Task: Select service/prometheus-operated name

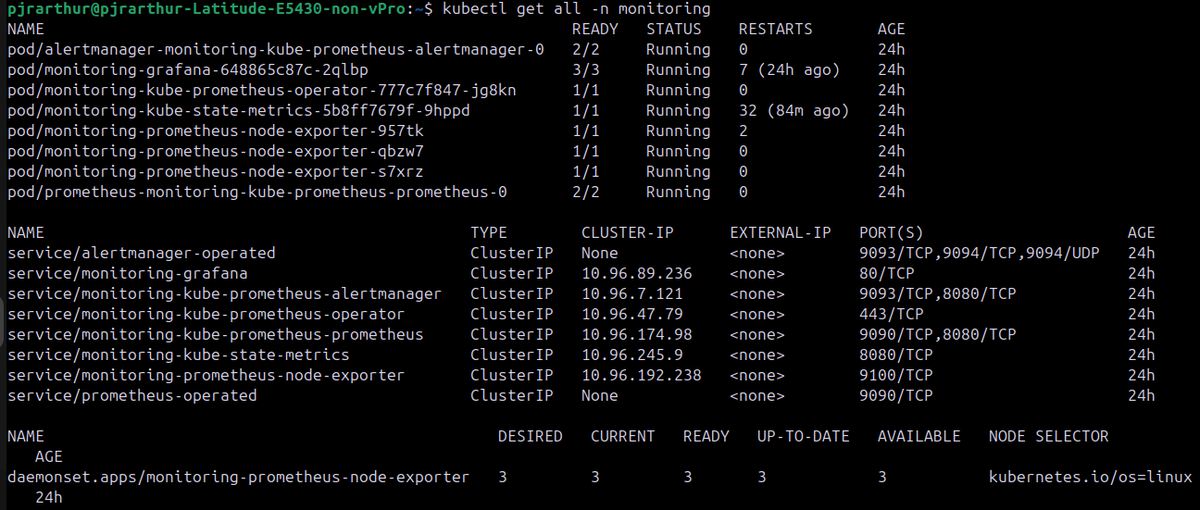Action: (x=132, y=396)
